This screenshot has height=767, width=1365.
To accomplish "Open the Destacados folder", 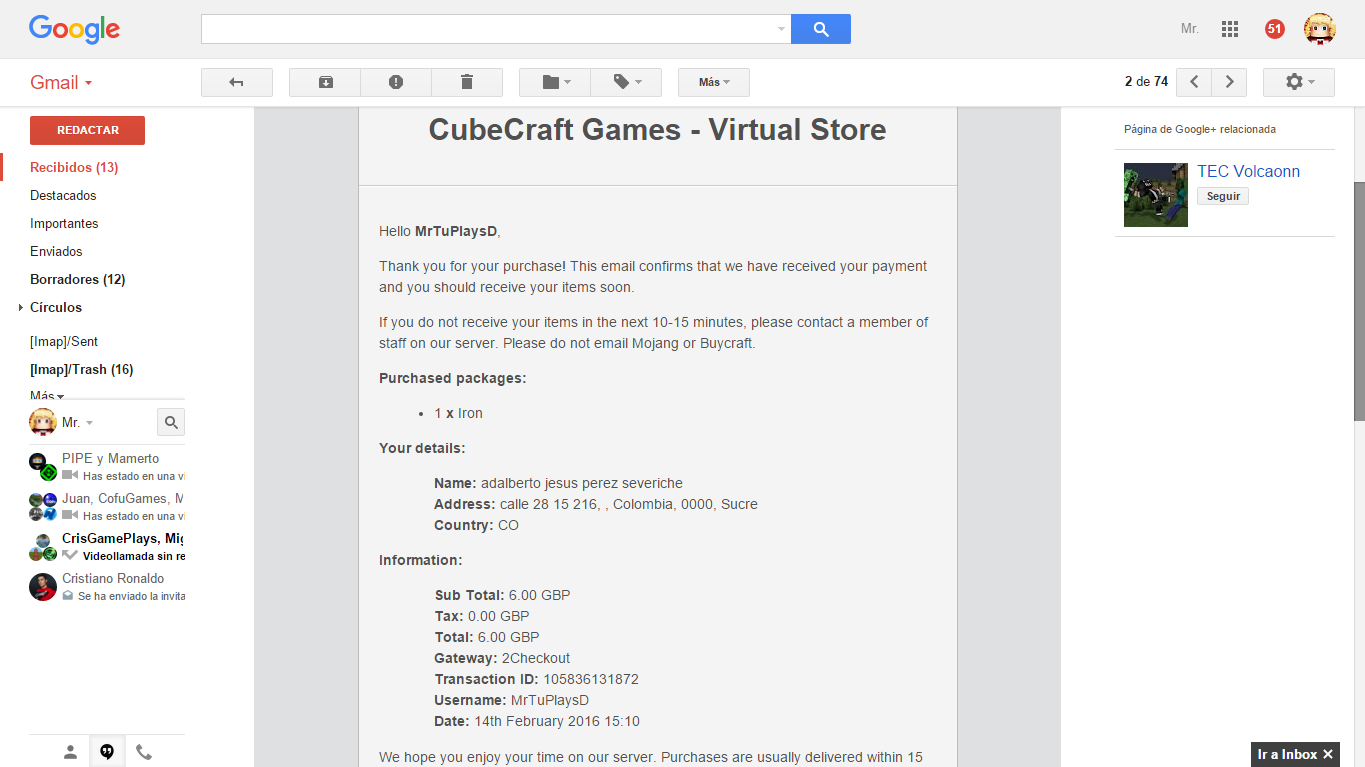I will [x=63, y=195].
